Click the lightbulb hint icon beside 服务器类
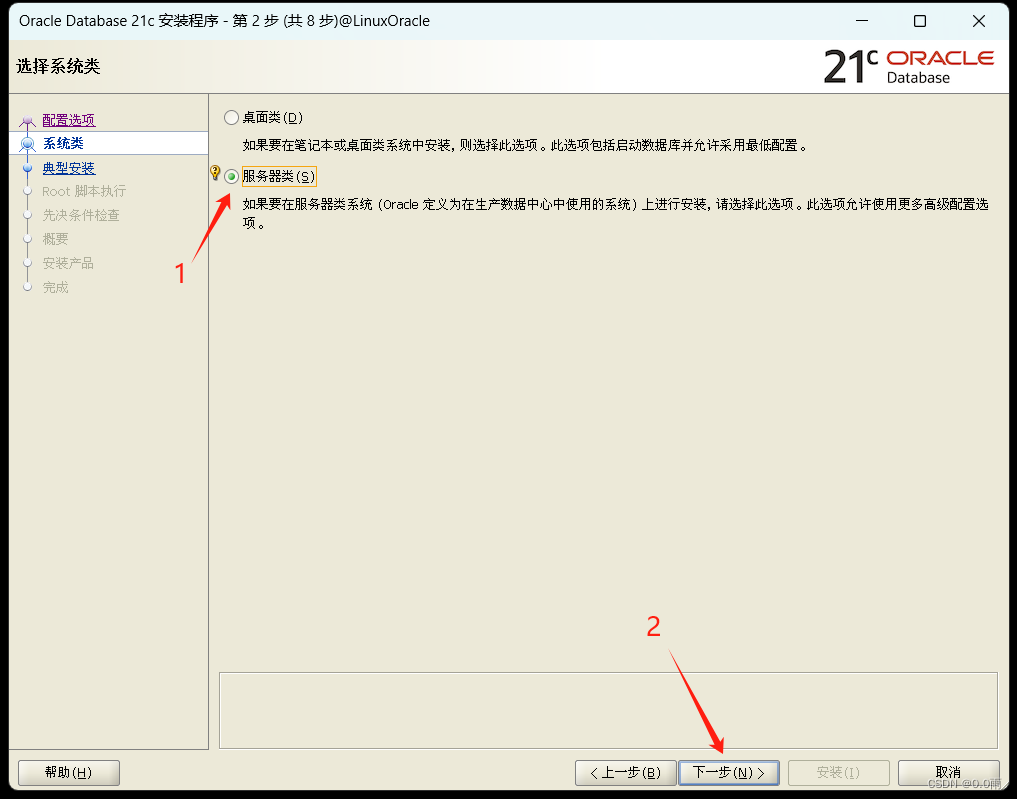Image resolution: width=1017 pixels, height=799 pixels. coord(216,172)
